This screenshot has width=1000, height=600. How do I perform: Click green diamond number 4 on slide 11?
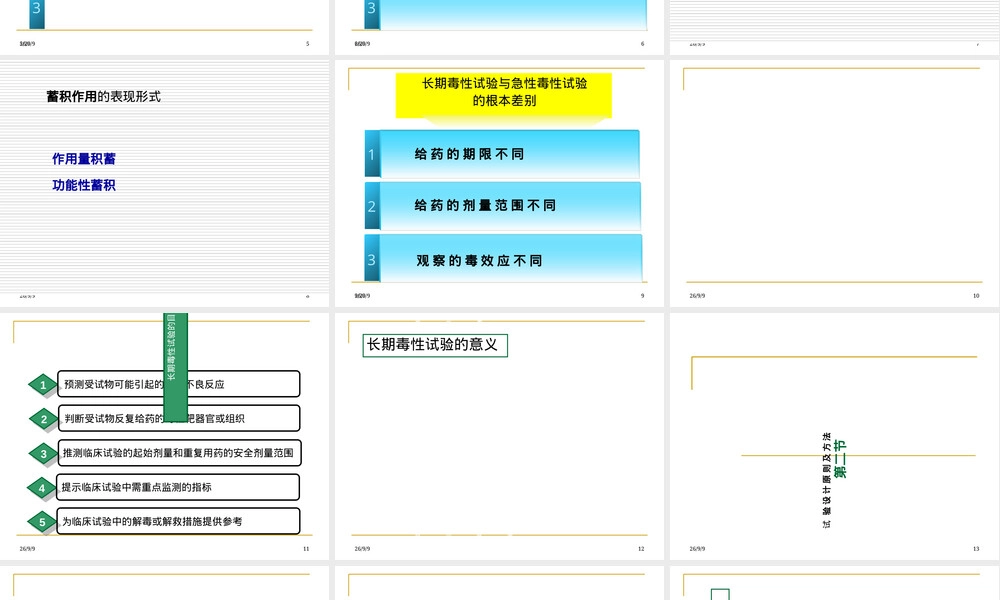point(42,488)
